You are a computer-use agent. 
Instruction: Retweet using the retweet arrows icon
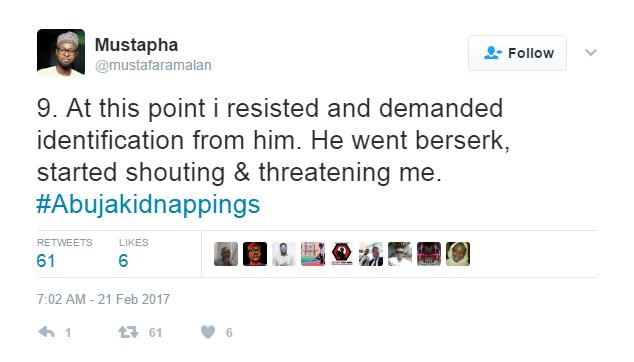[129, 332]
